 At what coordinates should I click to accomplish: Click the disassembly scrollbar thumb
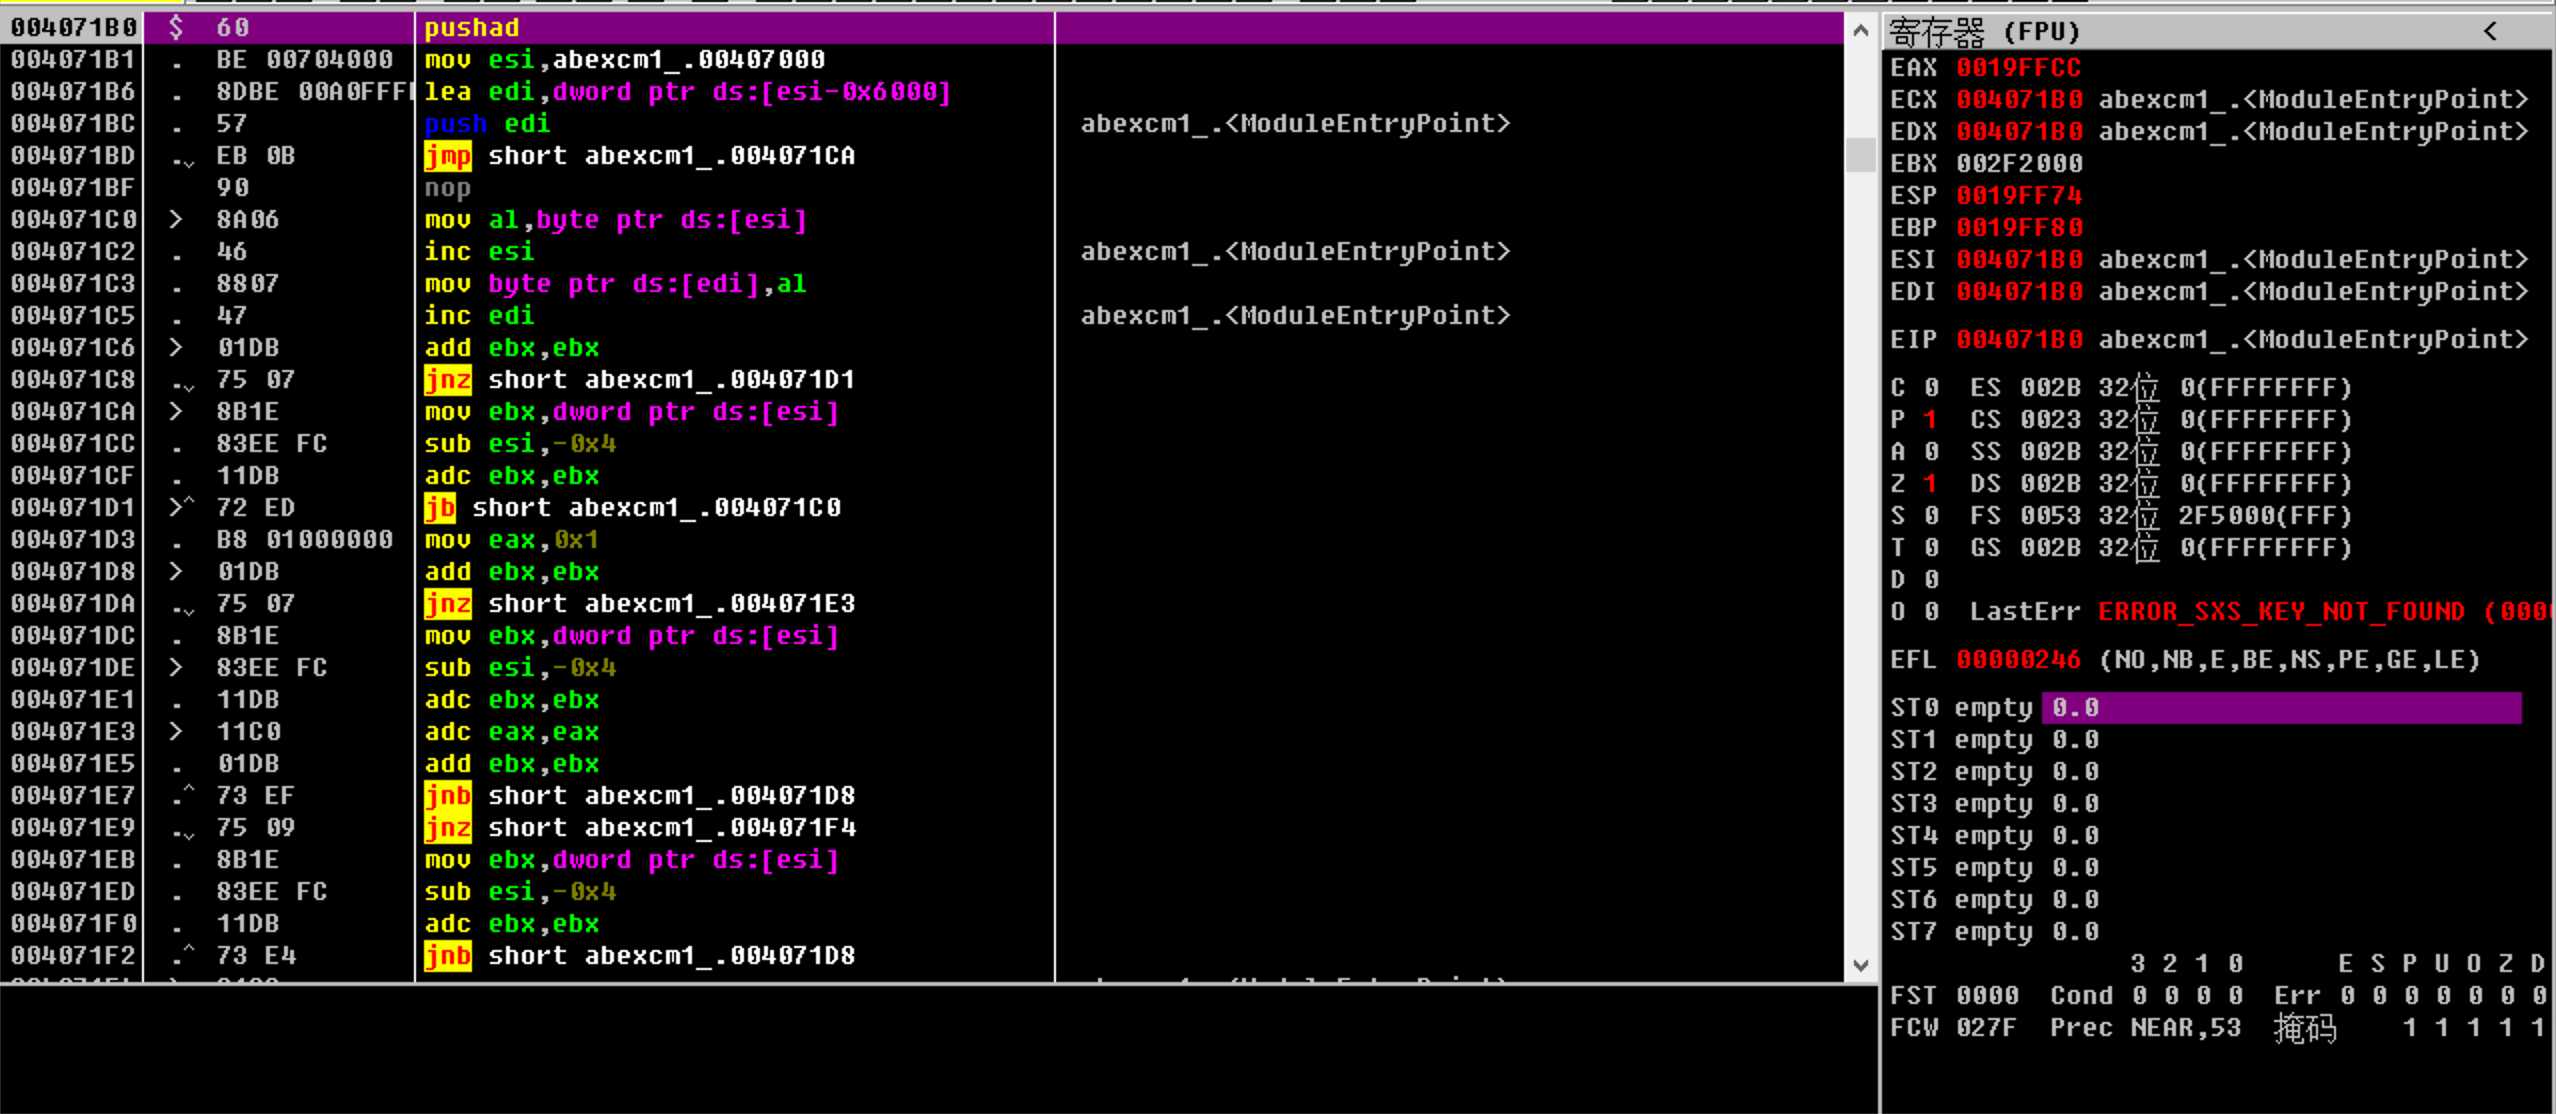click(1860, 154)
